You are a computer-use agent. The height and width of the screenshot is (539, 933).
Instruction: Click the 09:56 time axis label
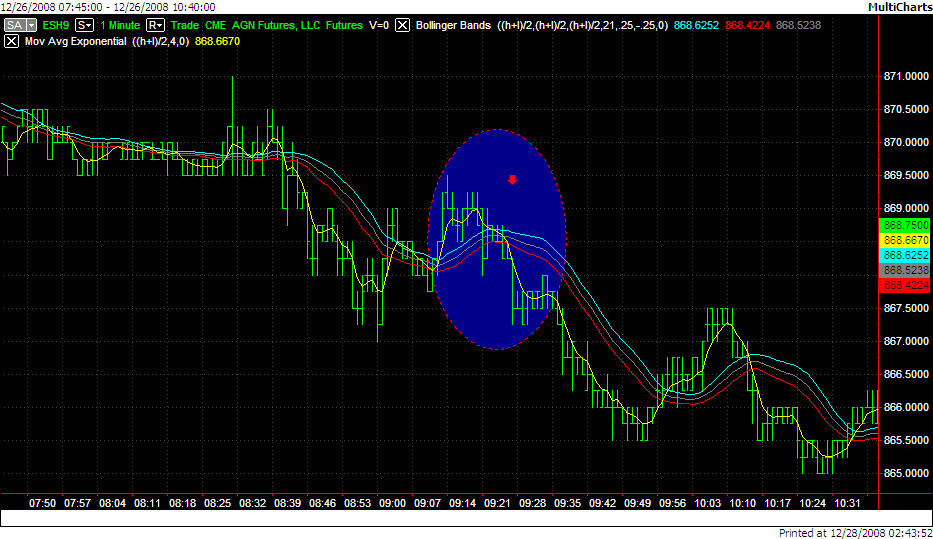(x=672, y=503)
